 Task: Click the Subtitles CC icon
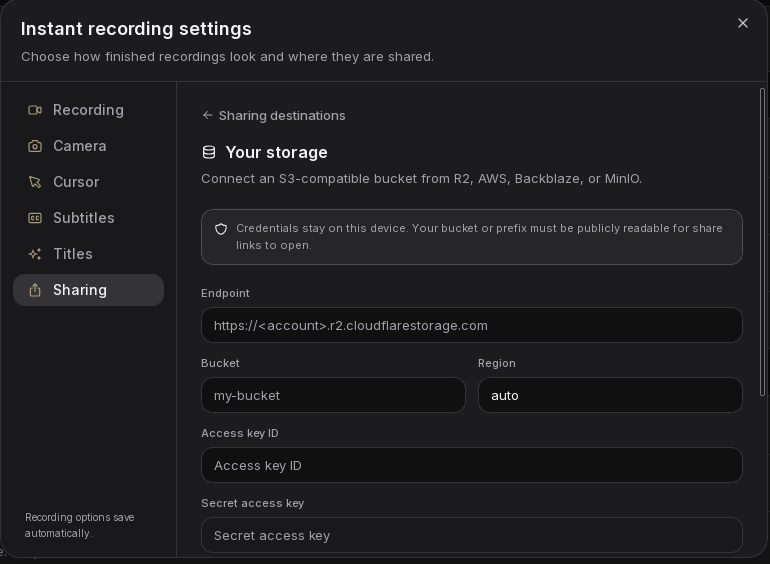pyautogui.click(x=35, y=218)
